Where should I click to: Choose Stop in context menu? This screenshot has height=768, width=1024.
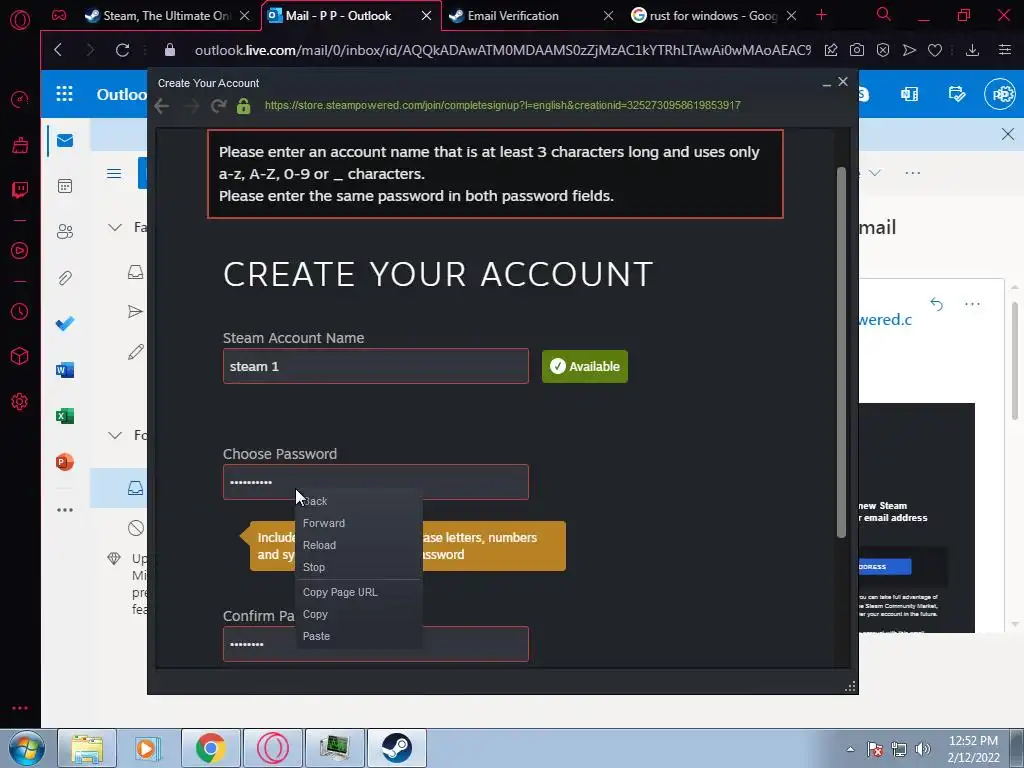coord(359,567)
